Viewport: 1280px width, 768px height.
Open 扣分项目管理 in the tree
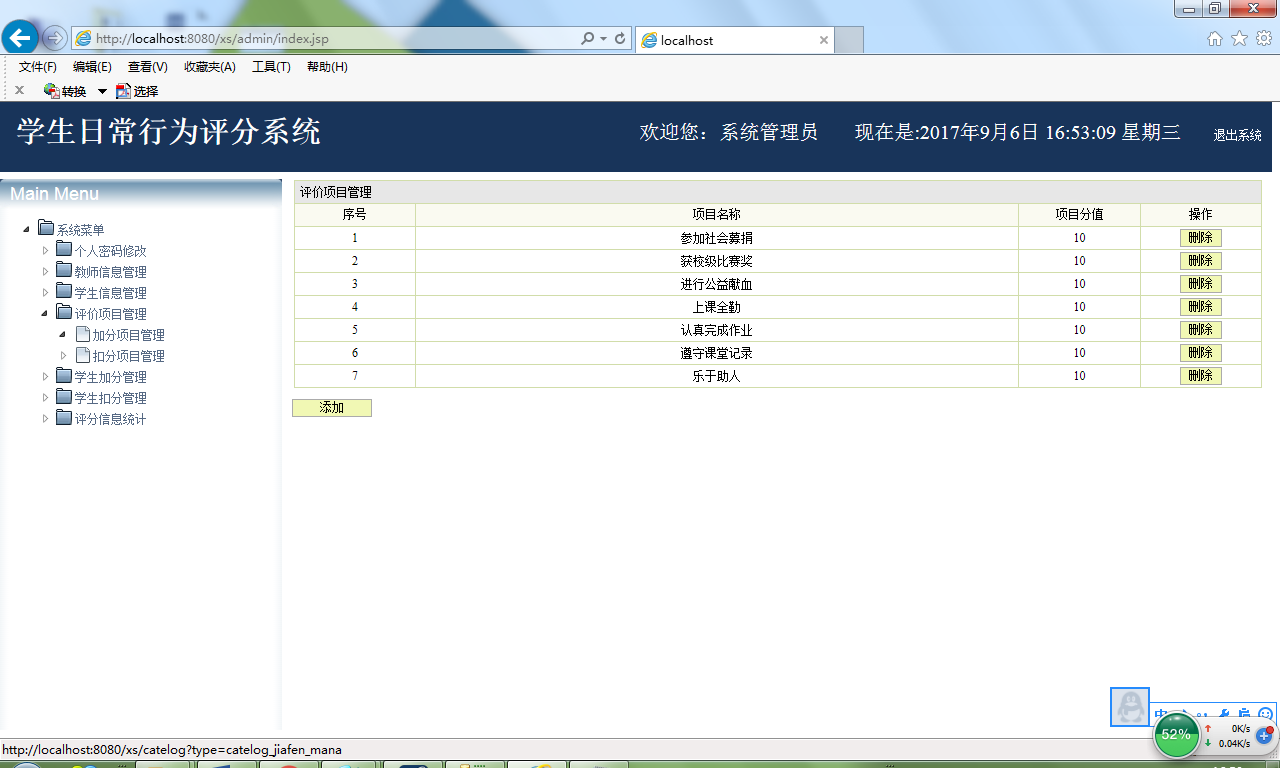coord(129,356)
